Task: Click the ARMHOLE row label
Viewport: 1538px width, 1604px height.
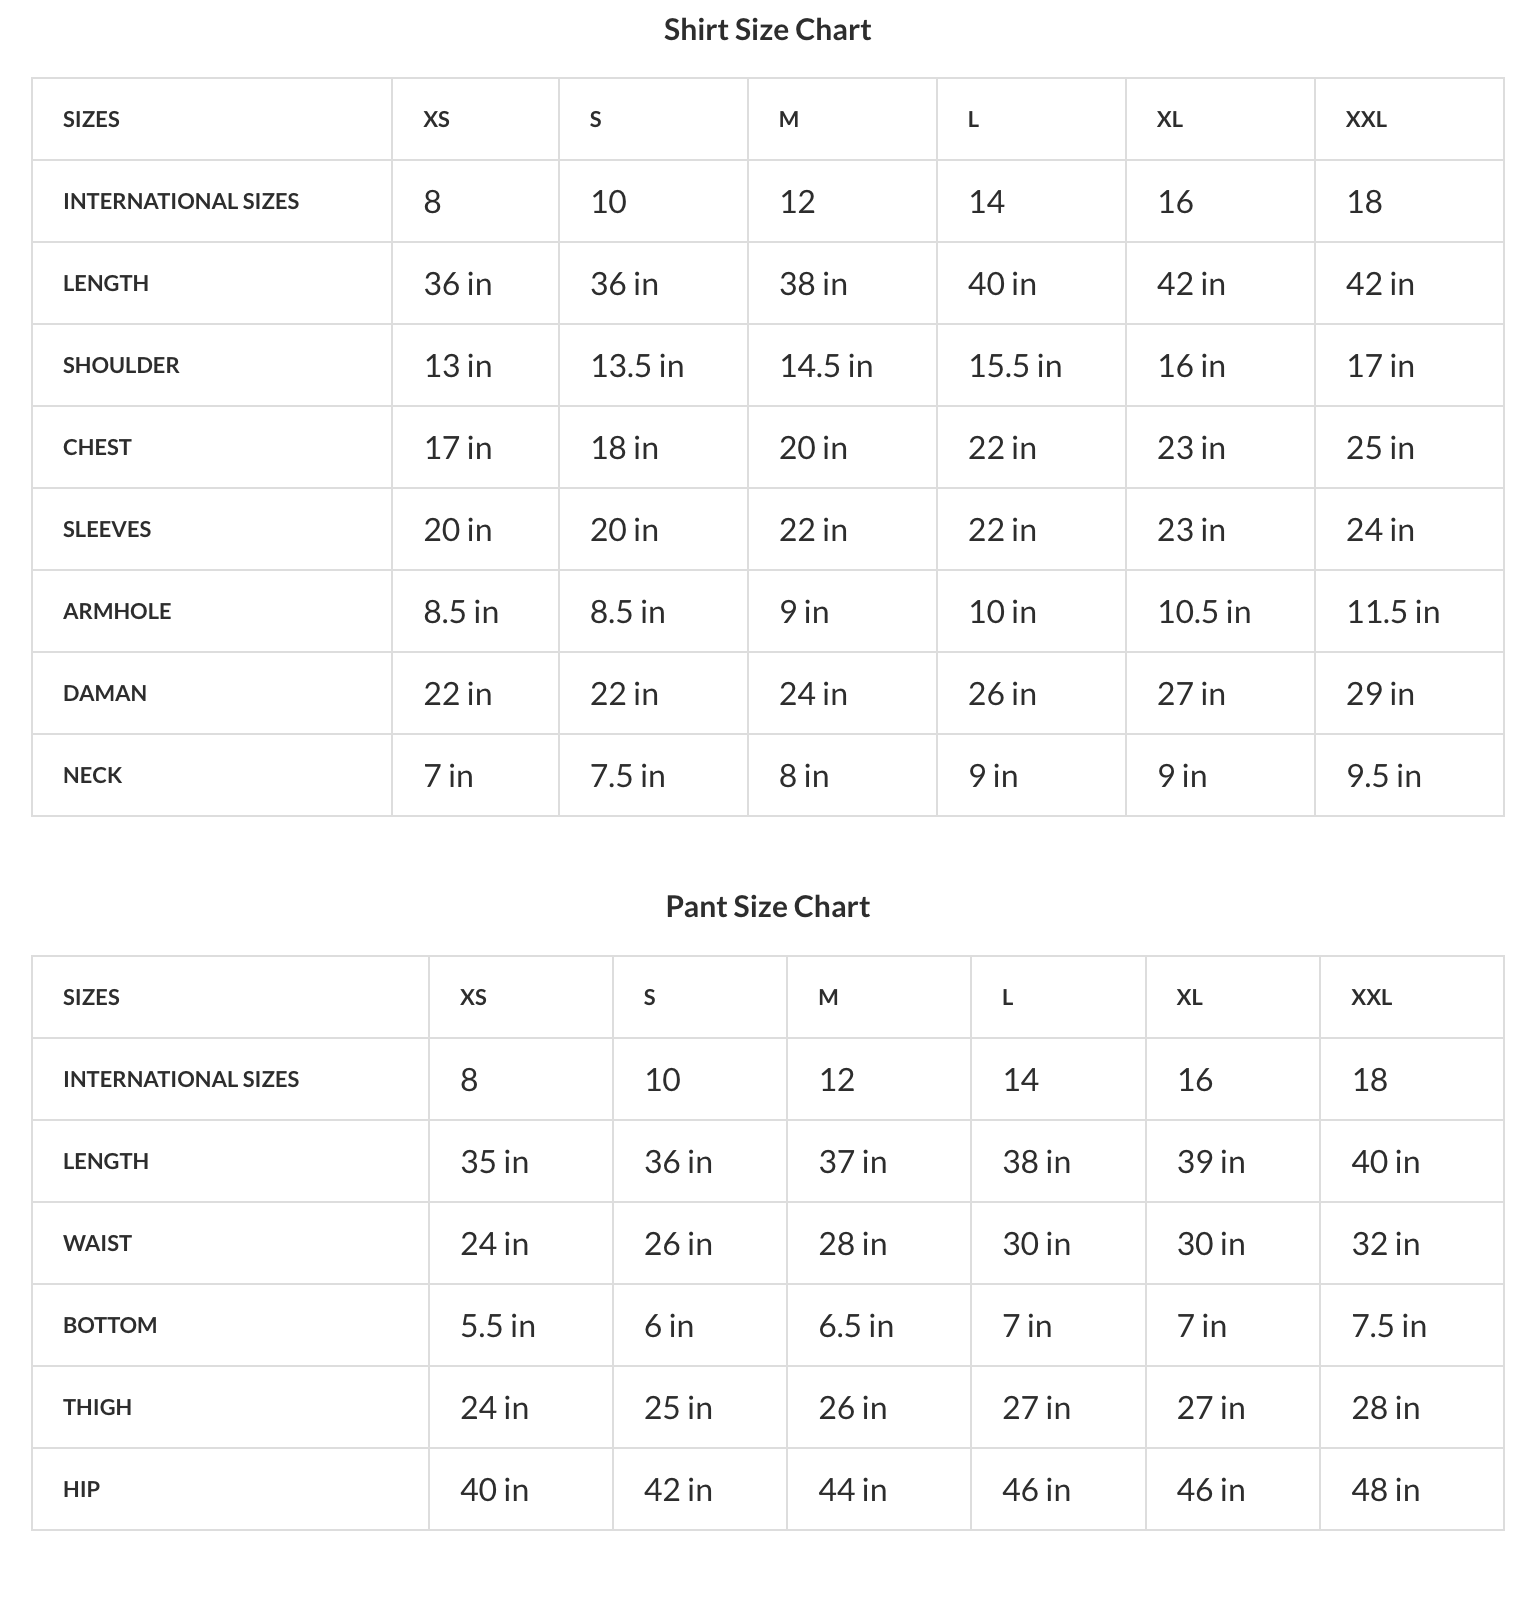Action: tap(117, 612)
